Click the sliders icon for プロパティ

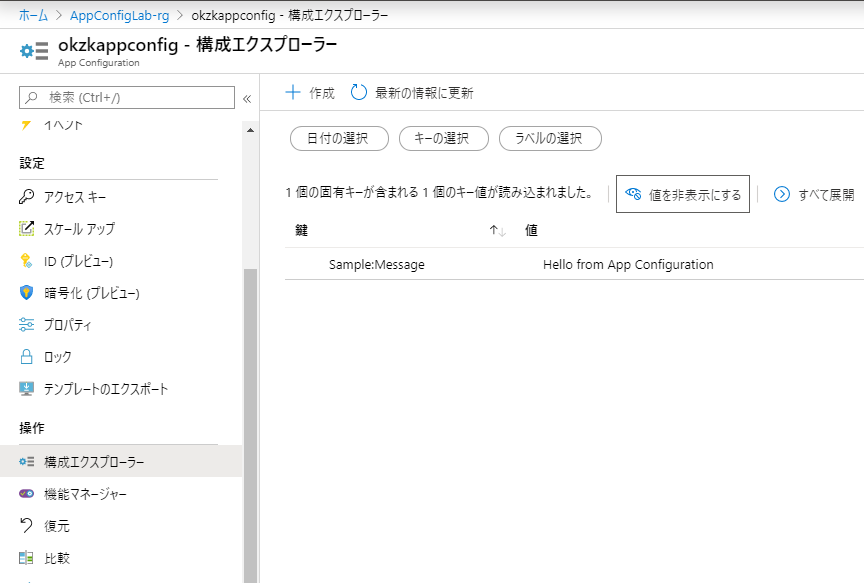point(26,325)
